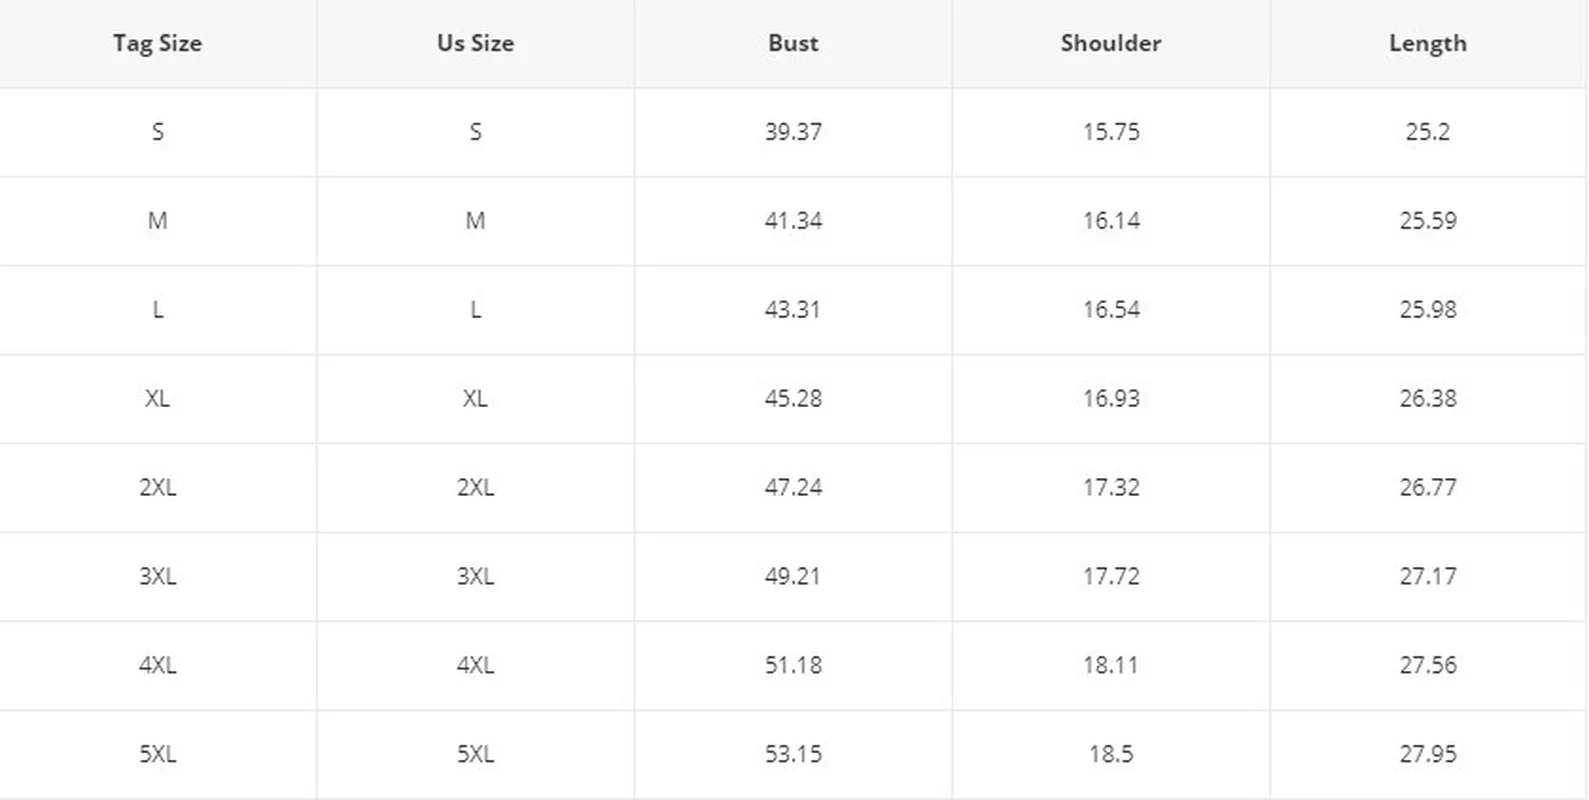
Task: Select the 4XL Us Size cell
Action: pos(475,665)
